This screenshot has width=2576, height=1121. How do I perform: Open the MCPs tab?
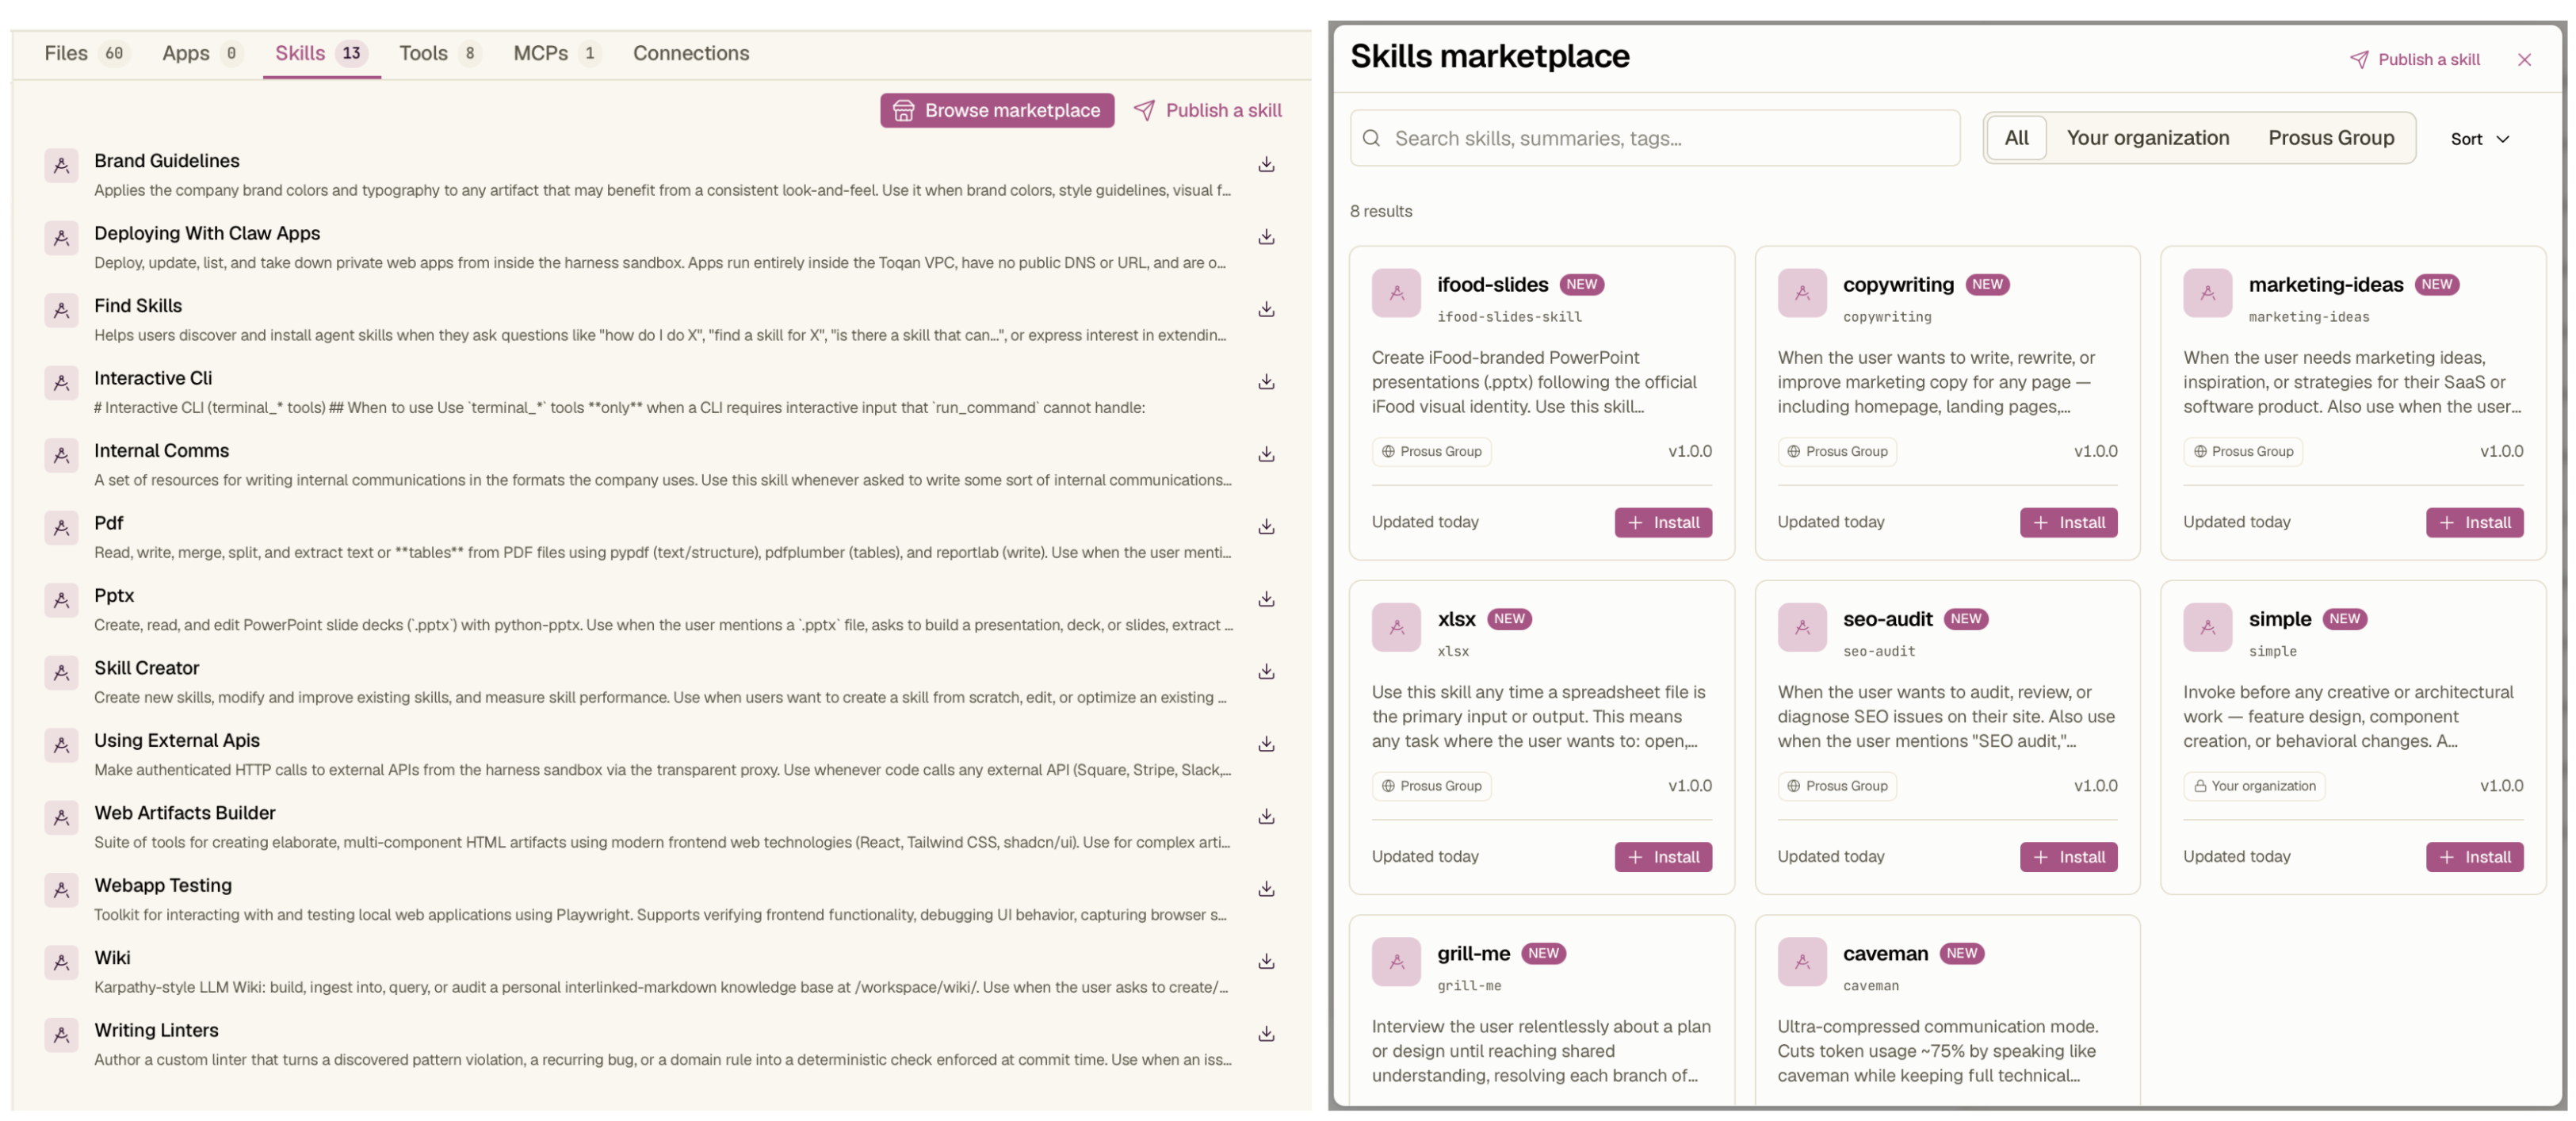pyautogui.click(x=556, y=53)
